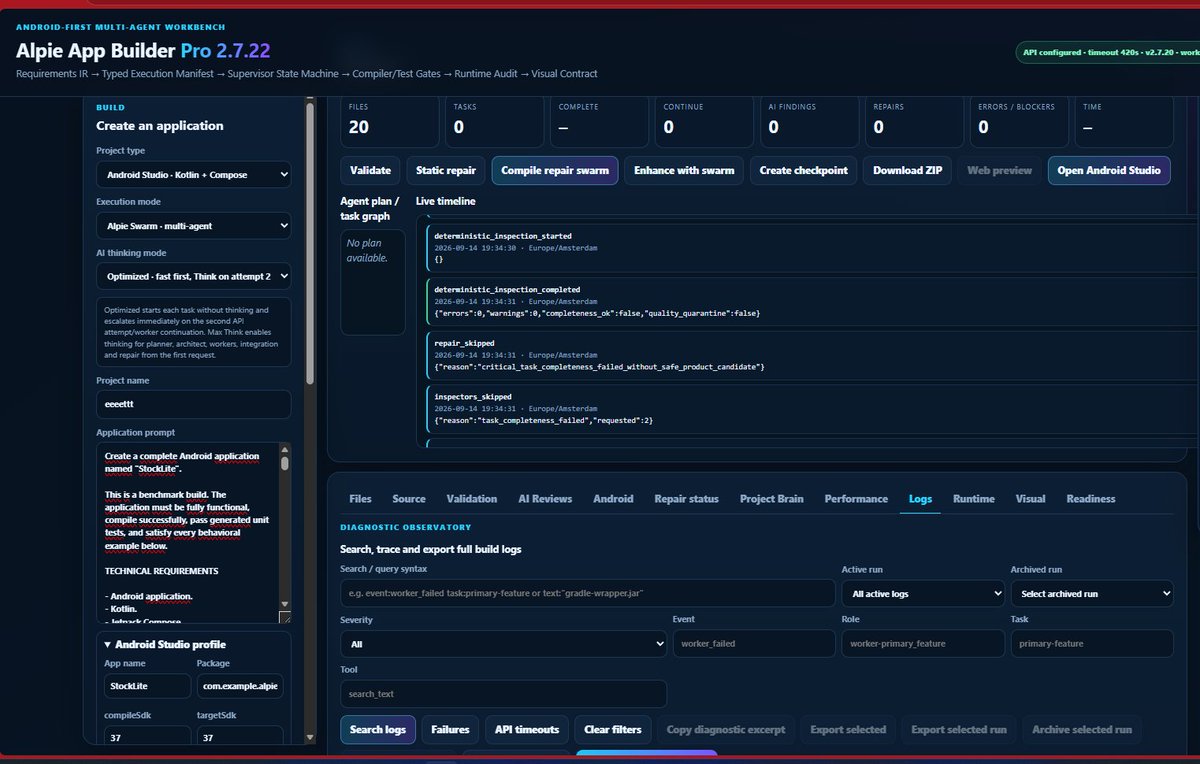Focus the compileSdk field
The width and height of the screenshot is (1200, 764).
[147, 737]
